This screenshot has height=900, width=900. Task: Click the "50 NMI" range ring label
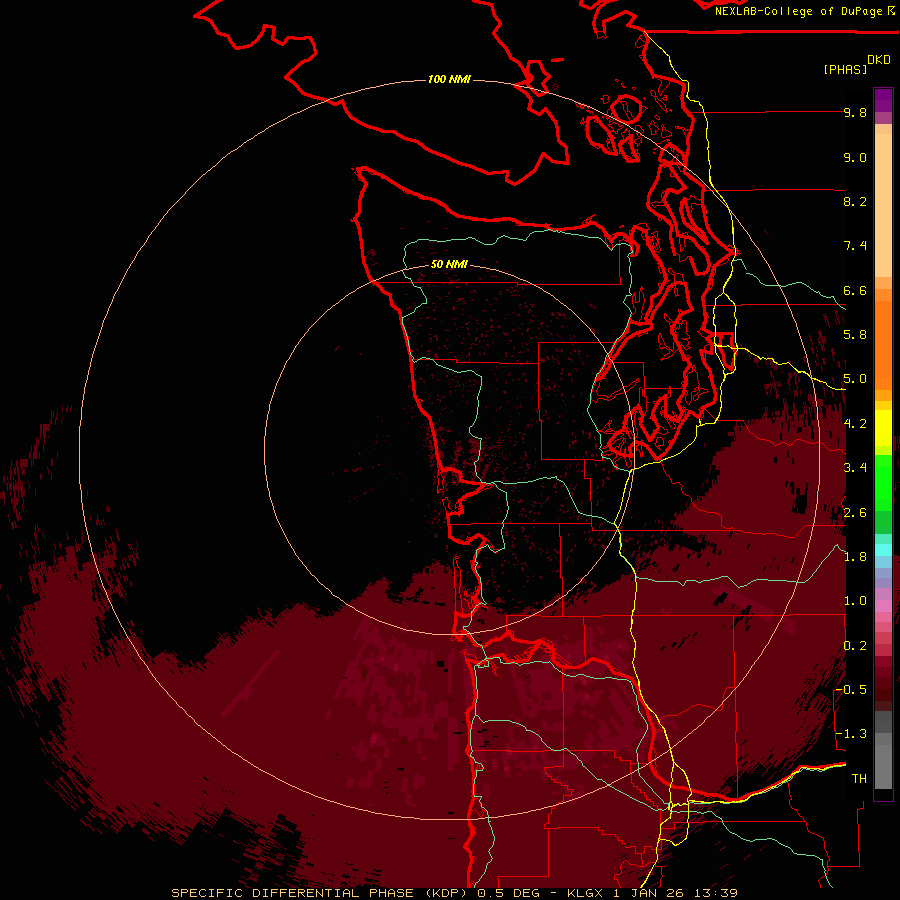(449, 264)
